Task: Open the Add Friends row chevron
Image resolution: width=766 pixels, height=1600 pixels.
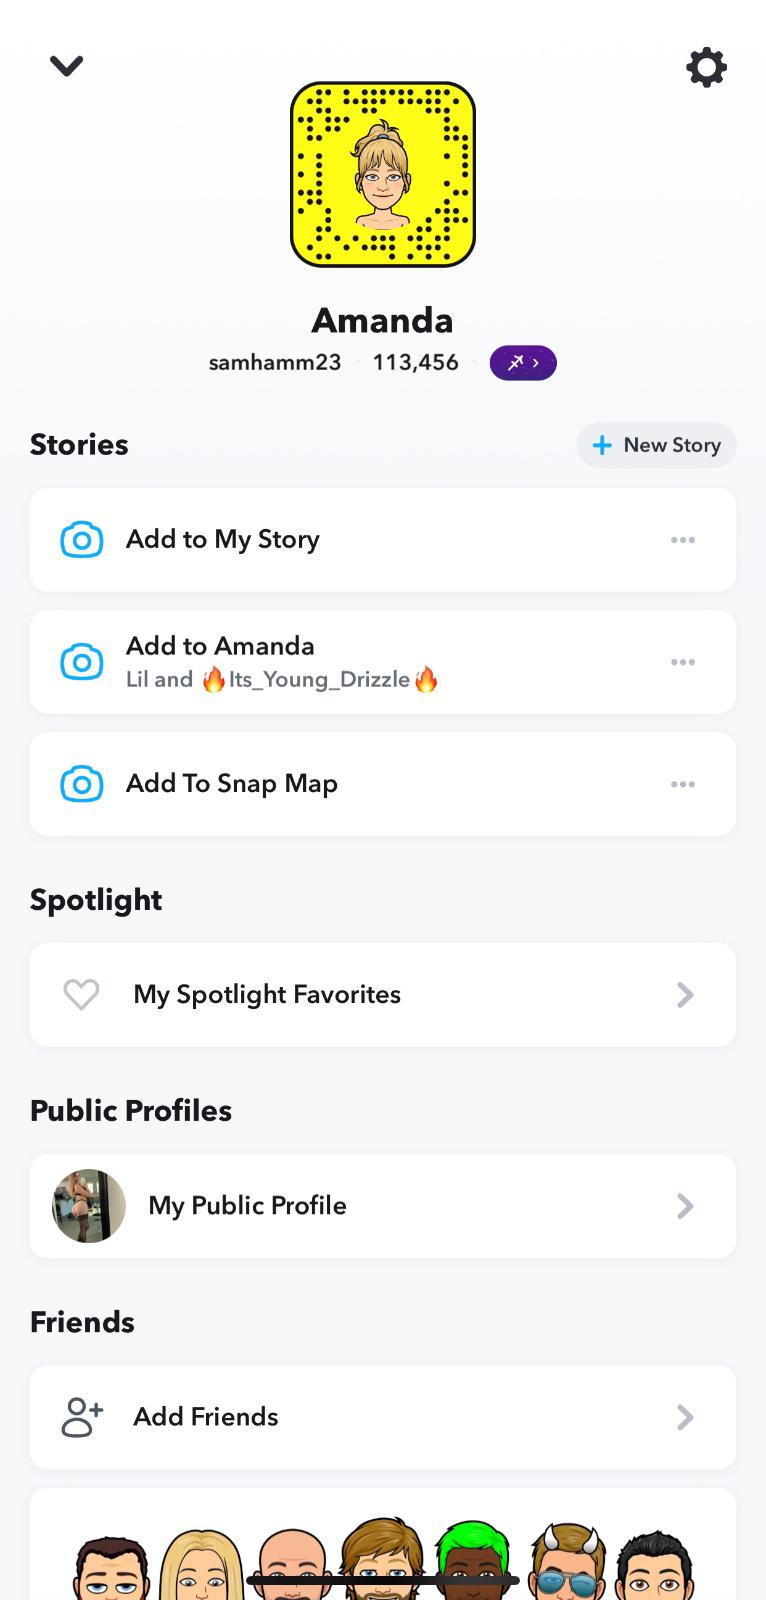Action: (685, 1417)
